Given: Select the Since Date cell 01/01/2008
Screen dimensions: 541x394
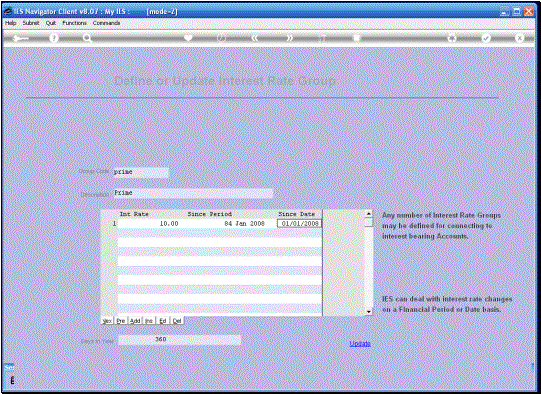Looking at the screenshot, I should (x=299, y=224).
